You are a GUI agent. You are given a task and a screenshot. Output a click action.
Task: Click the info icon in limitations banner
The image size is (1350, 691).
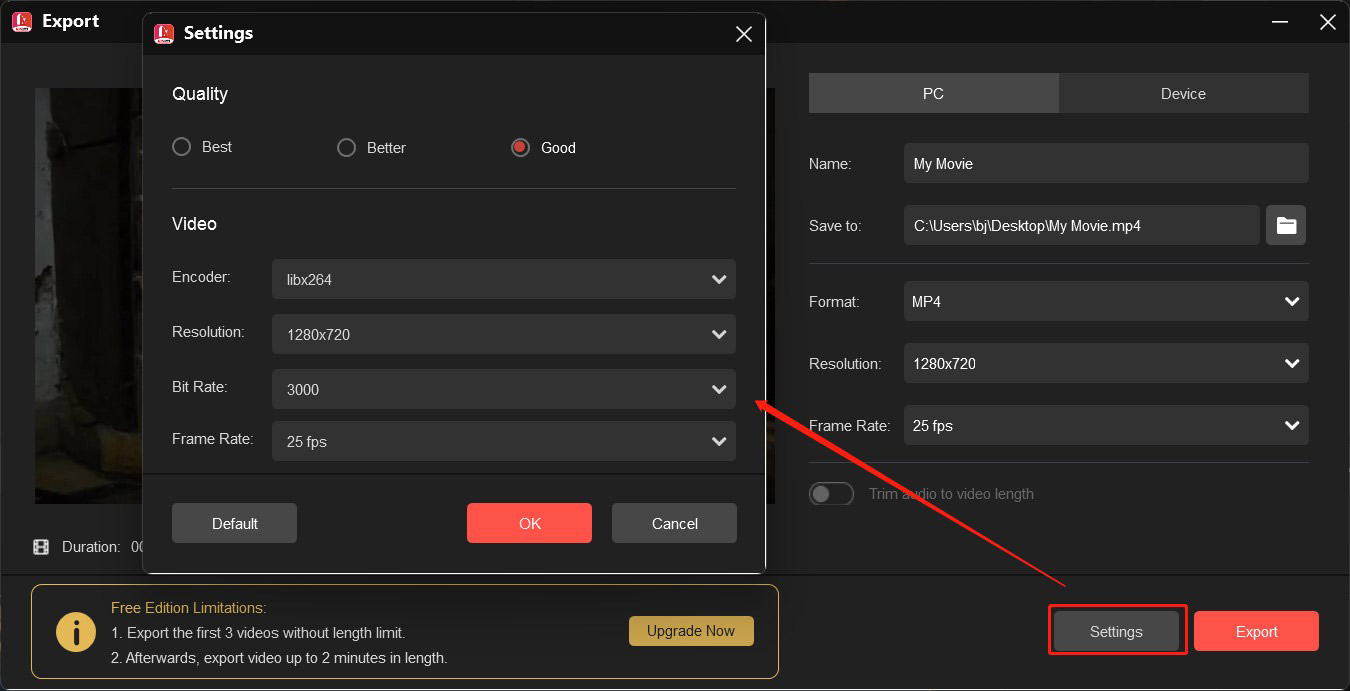pyautogui.click(x=76, y=631)
